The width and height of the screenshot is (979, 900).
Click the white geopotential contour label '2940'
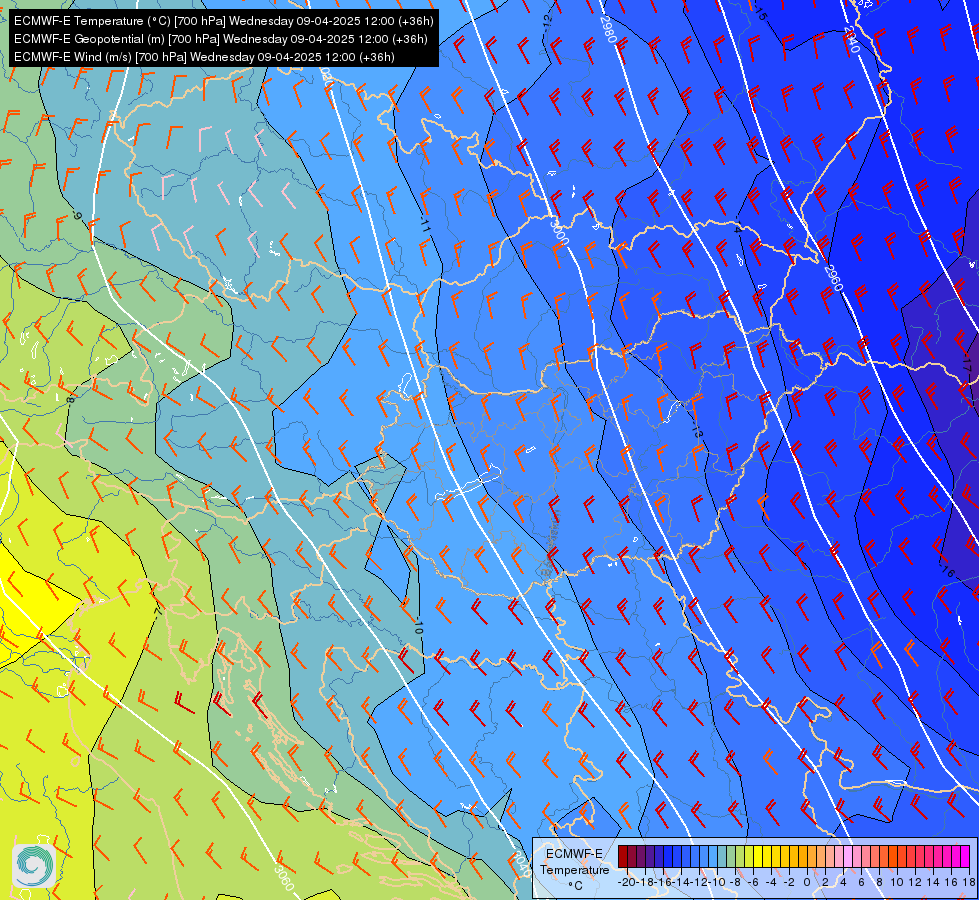tap(852, 39)
